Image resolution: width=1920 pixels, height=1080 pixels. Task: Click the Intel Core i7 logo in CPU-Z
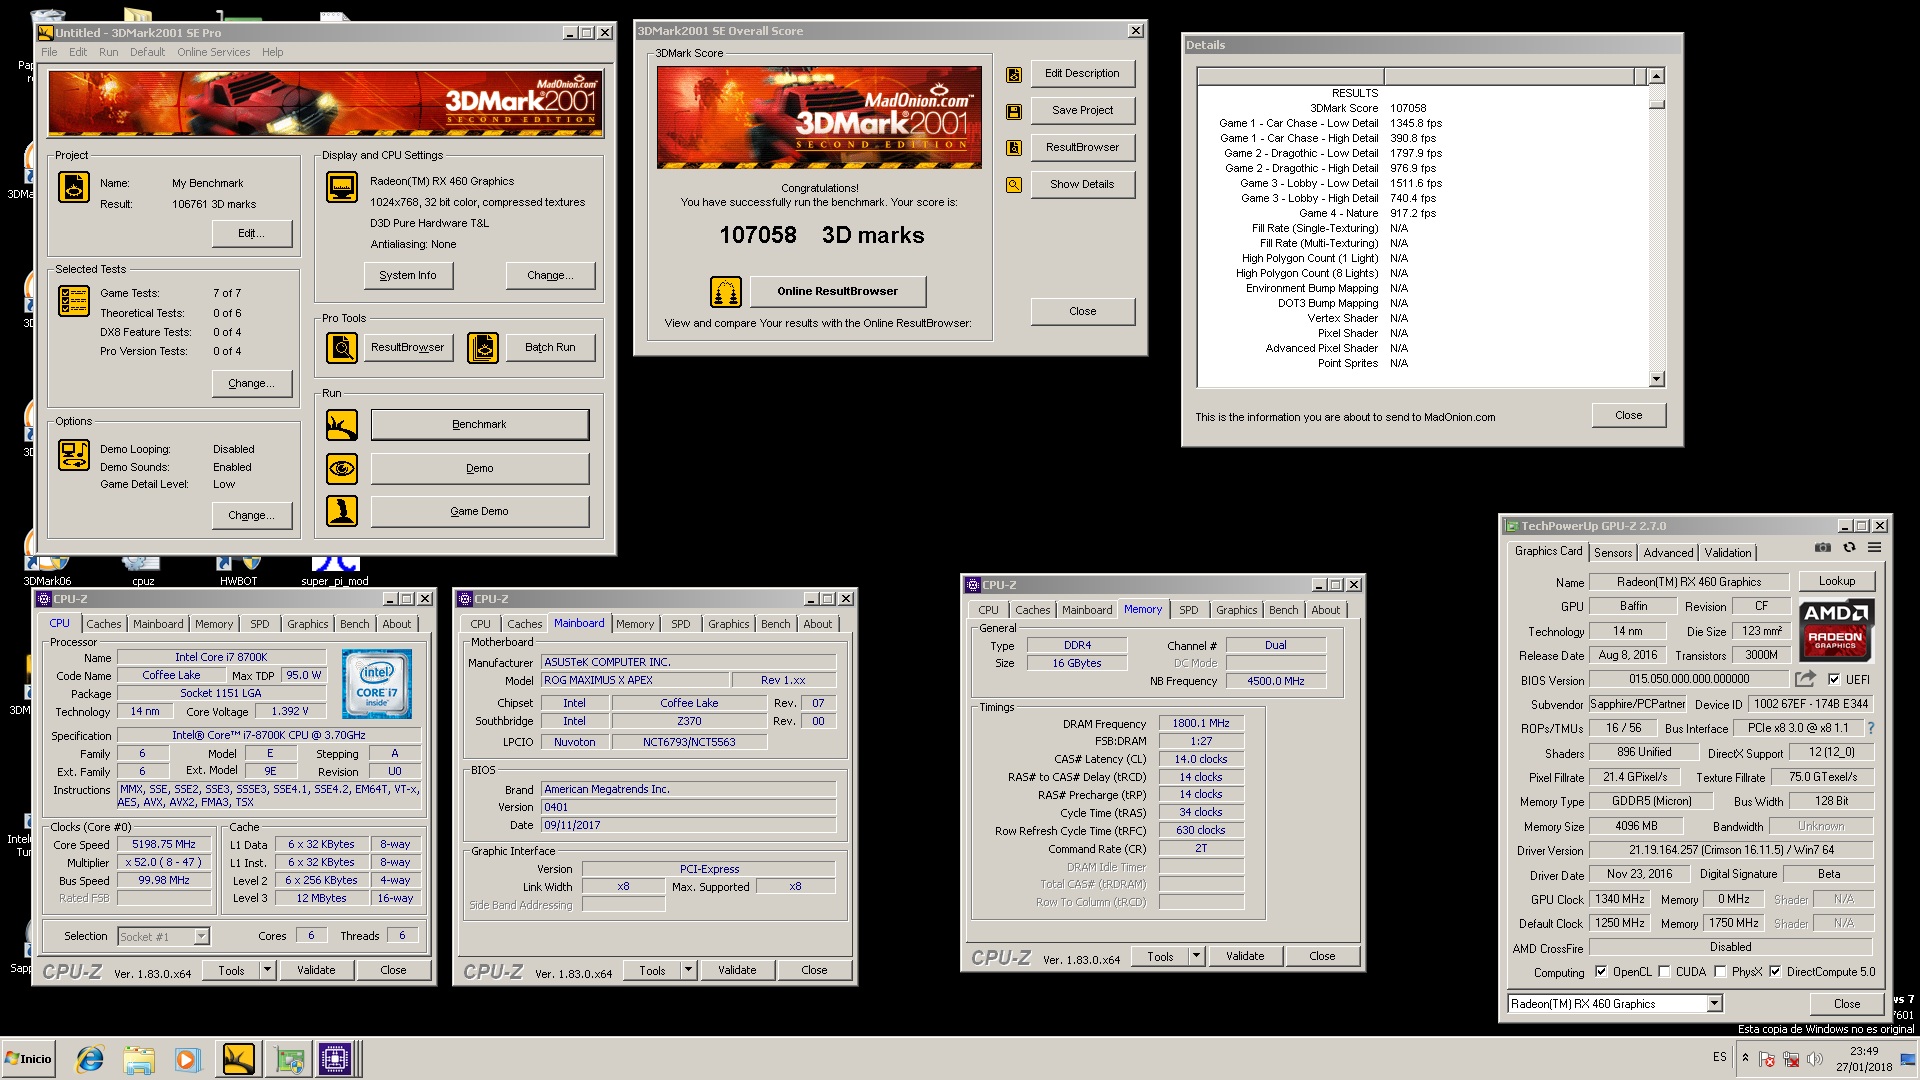pyautogui.click(x=376, y=684)
